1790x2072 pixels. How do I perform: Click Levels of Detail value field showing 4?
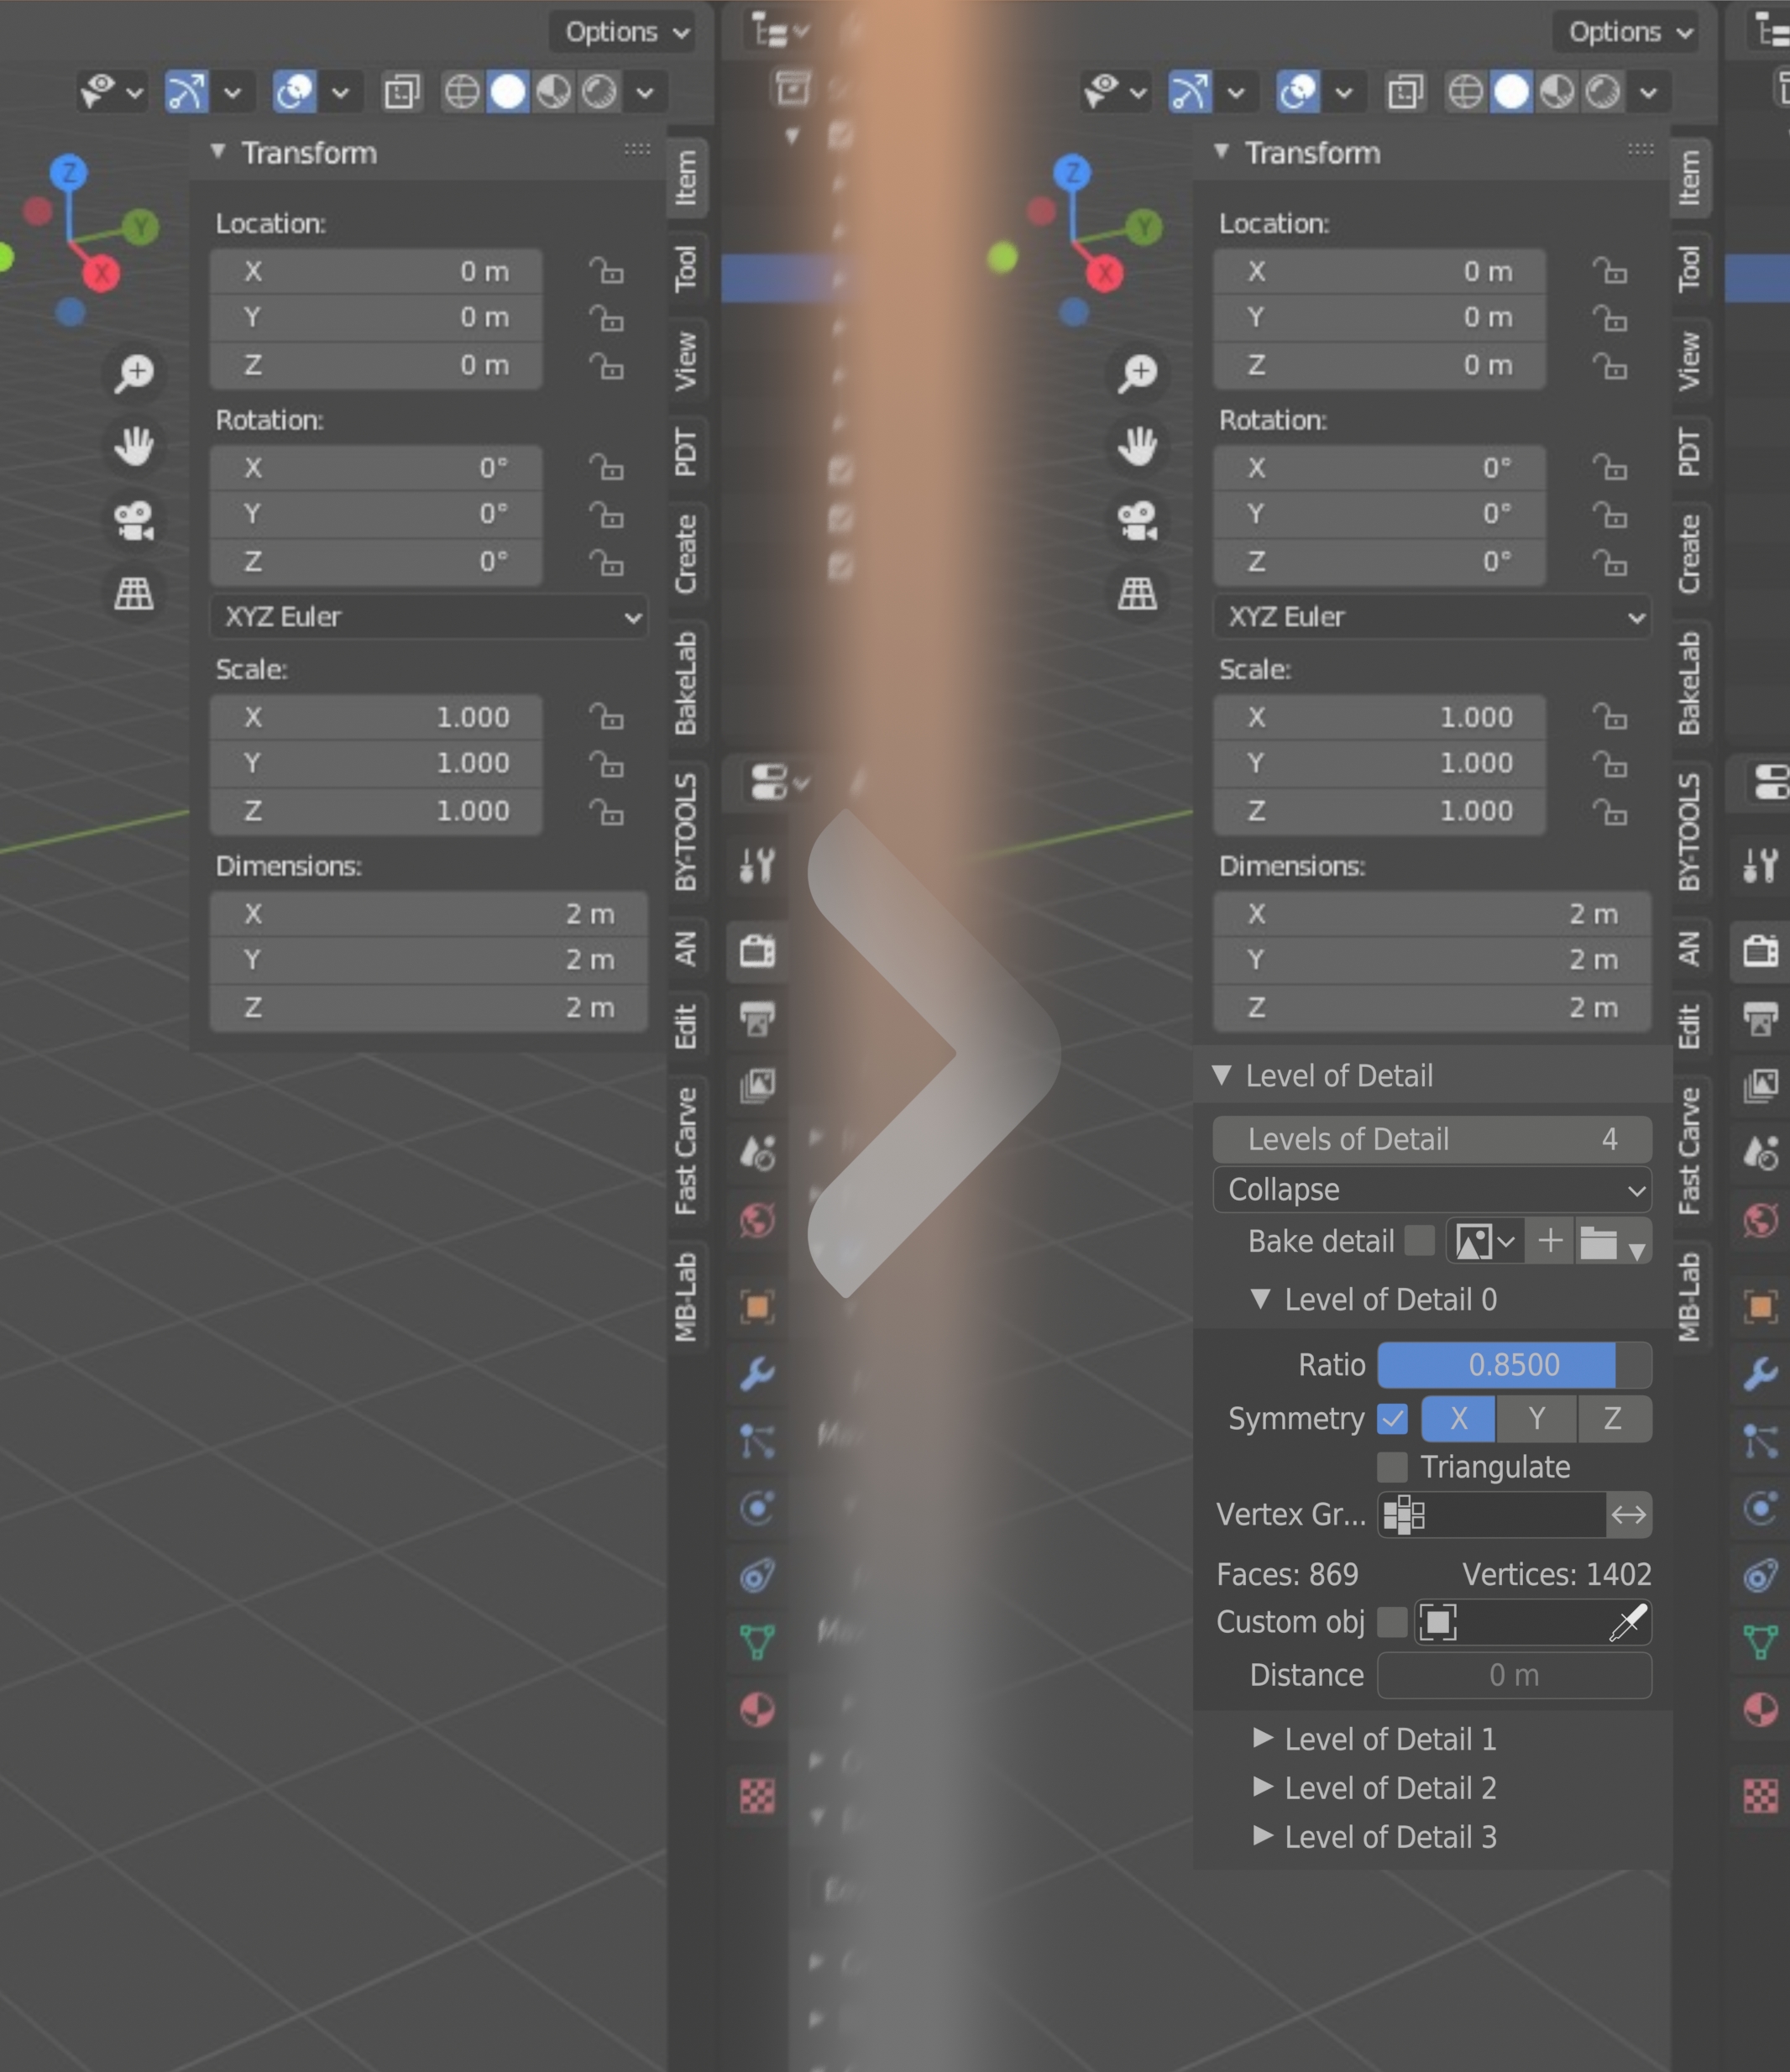coord(1432,1139)
